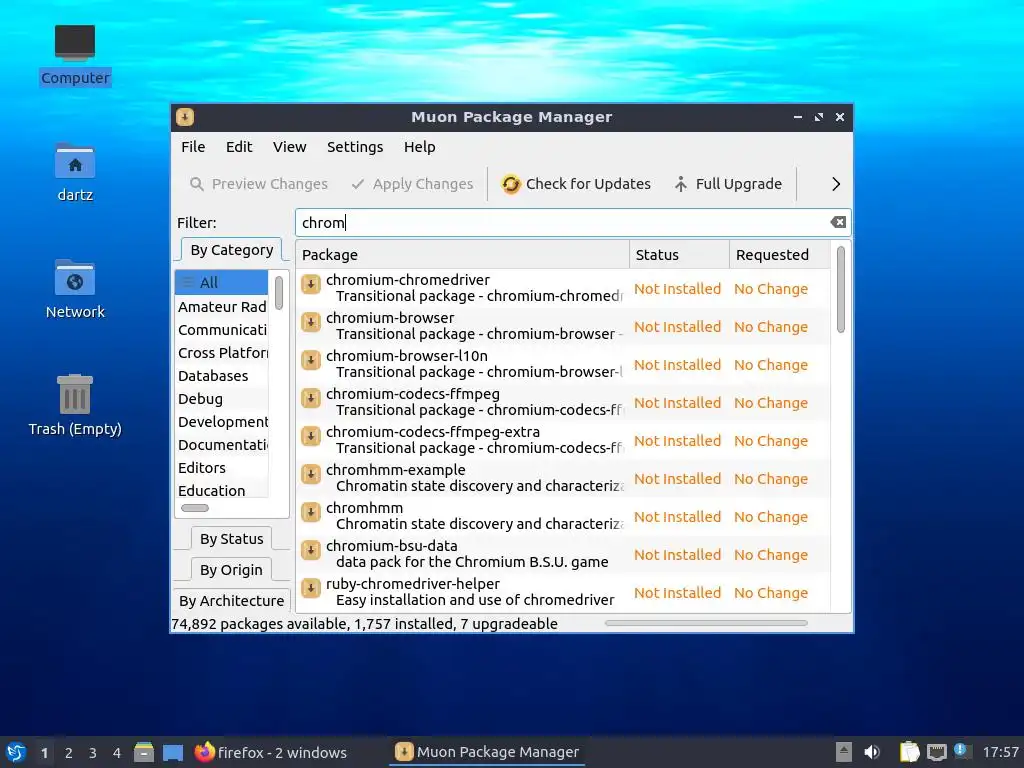
Task: Click the removable media eject tray icon
Action: coord(844,752)
